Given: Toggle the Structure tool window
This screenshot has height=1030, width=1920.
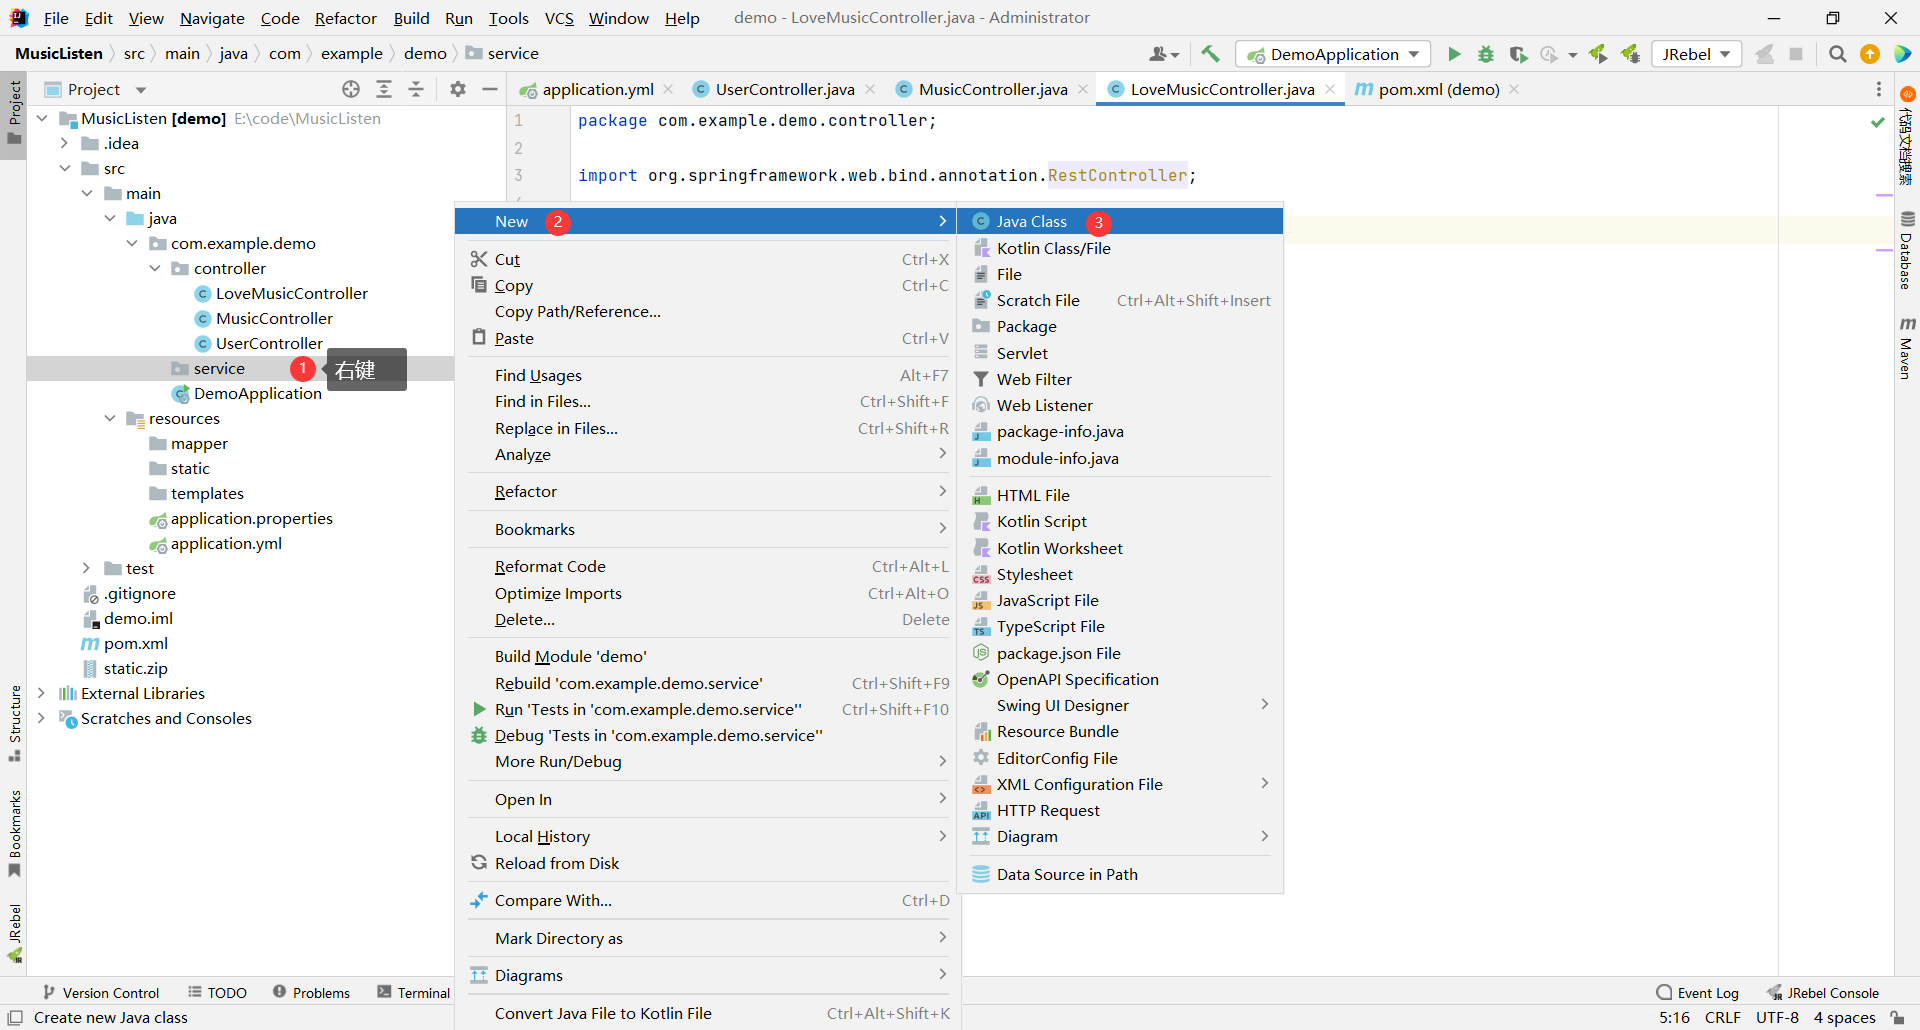Looking at the screenshot, I should coord(15,722).
